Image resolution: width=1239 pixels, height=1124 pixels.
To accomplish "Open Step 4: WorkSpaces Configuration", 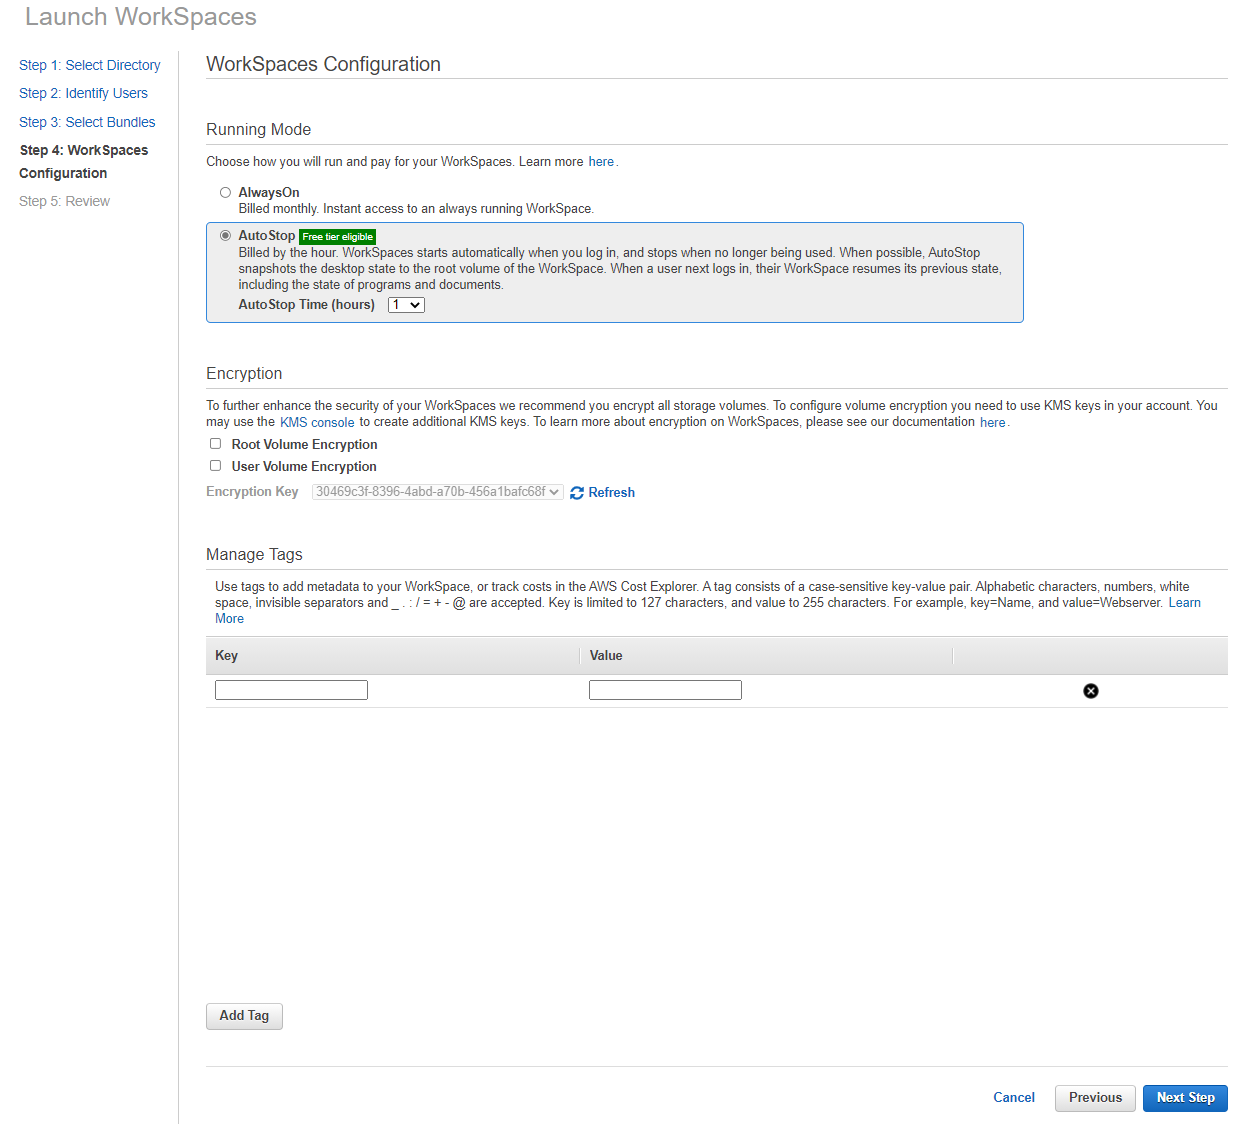I will 84,161.
